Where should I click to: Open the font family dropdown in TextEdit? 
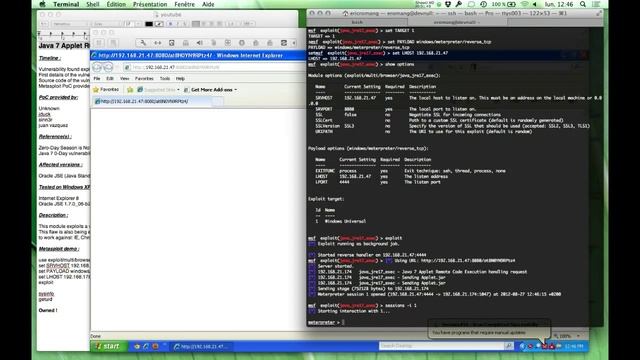[x=70, y=24]
